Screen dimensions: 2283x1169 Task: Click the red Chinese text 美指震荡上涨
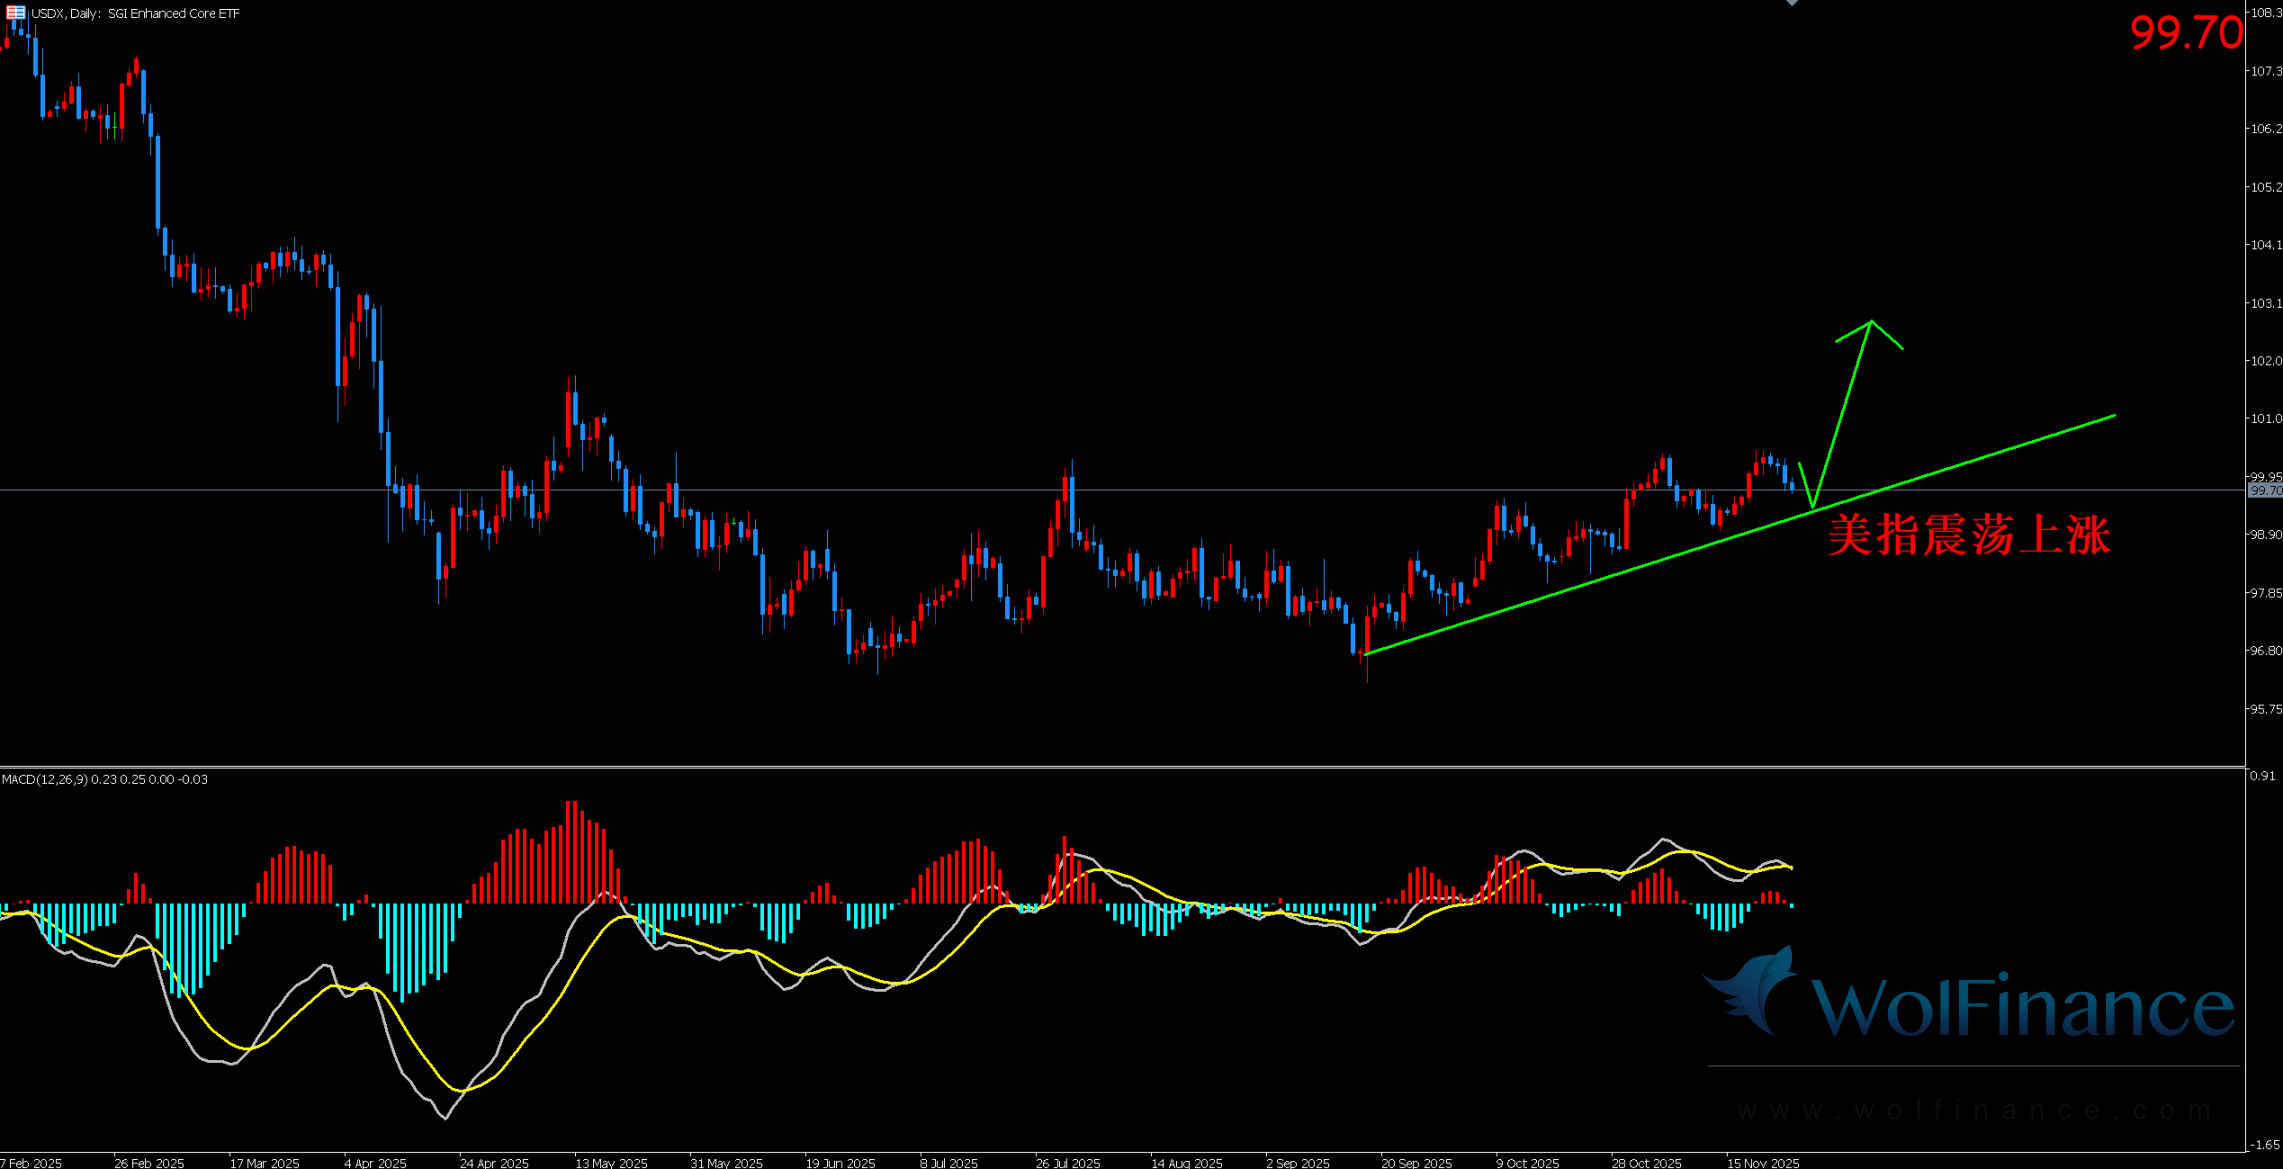click(x=1968, y=535)
